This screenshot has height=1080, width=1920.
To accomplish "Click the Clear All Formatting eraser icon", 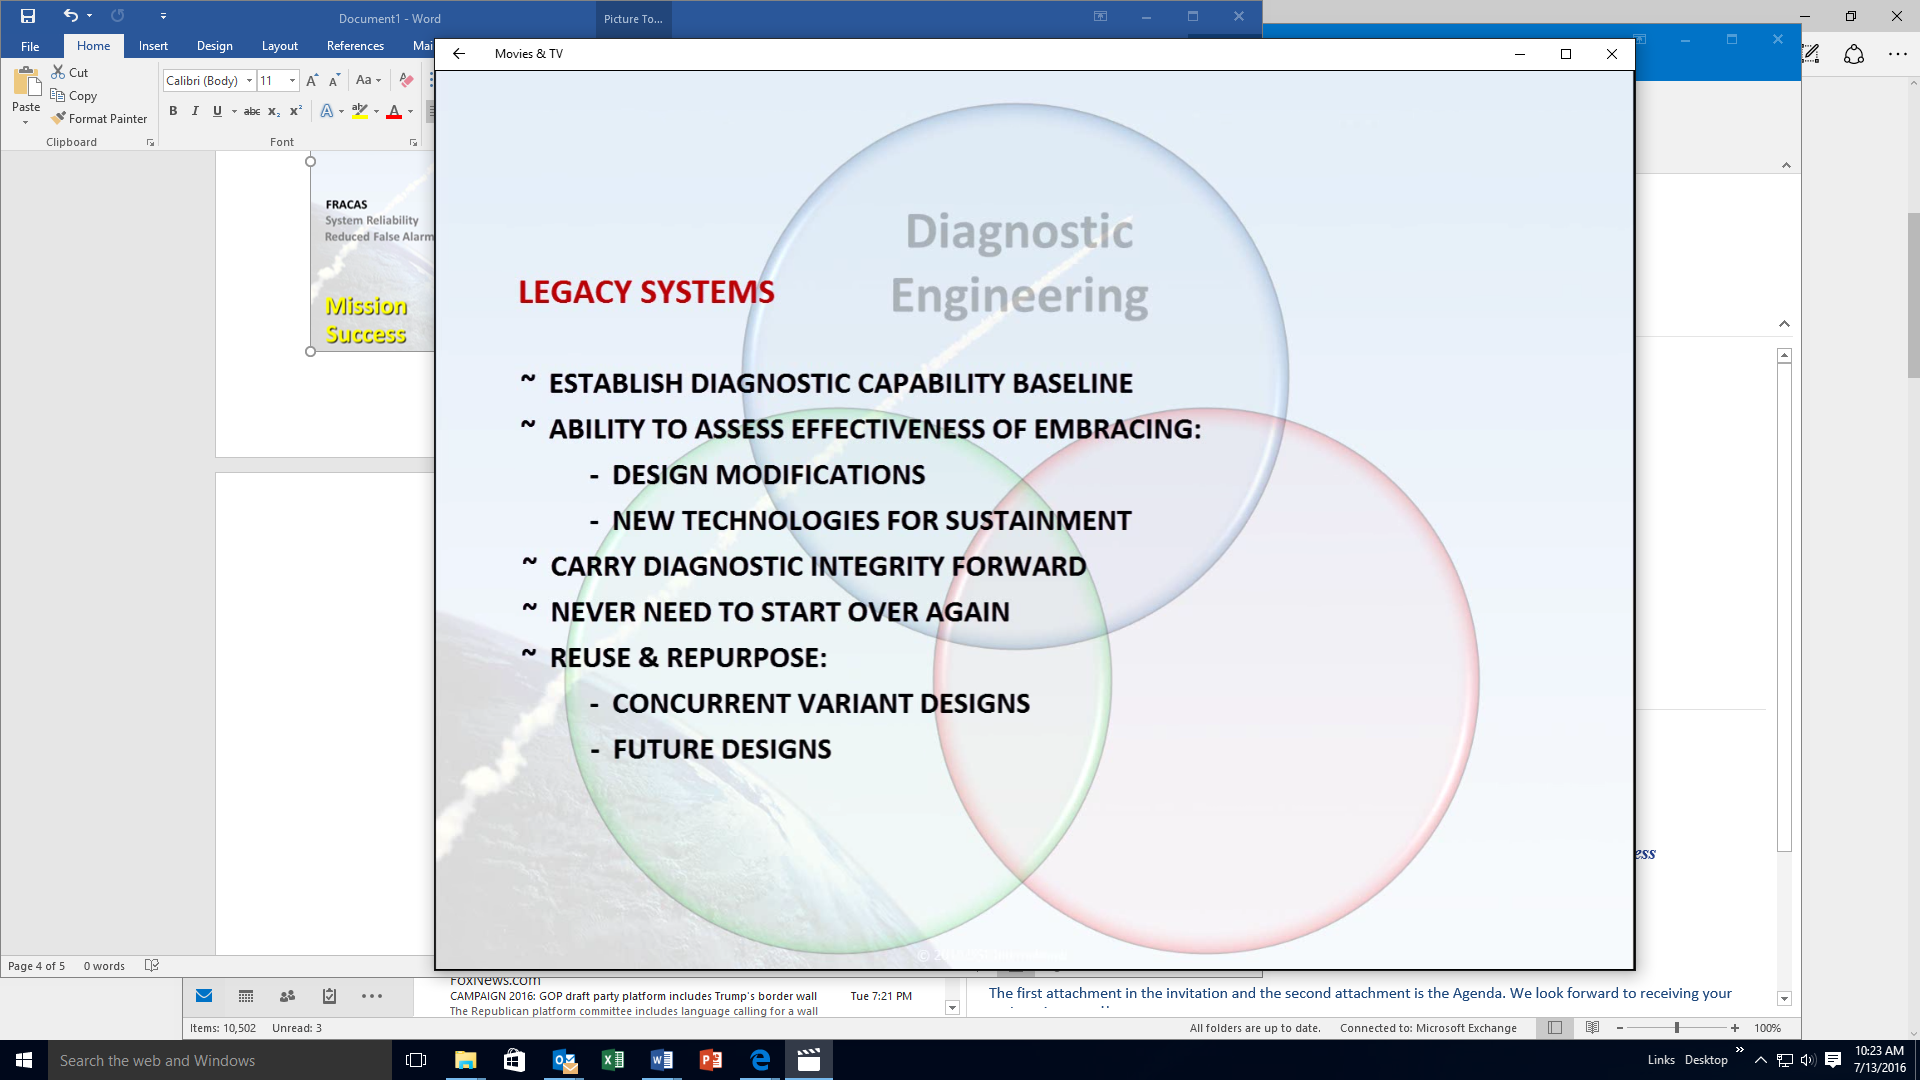I will 406,80.
